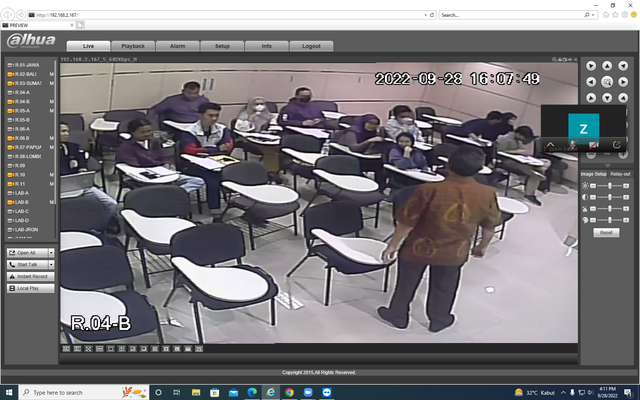Screen dimensions: 640x400
Task: Open the Info tab
Action: pyautogui.click(x=267, y=46)
